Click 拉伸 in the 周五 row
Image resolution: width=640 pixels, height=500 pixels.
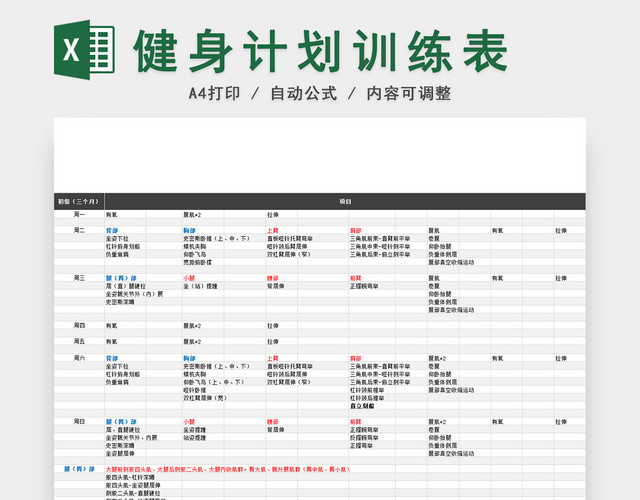pos(273,342)
